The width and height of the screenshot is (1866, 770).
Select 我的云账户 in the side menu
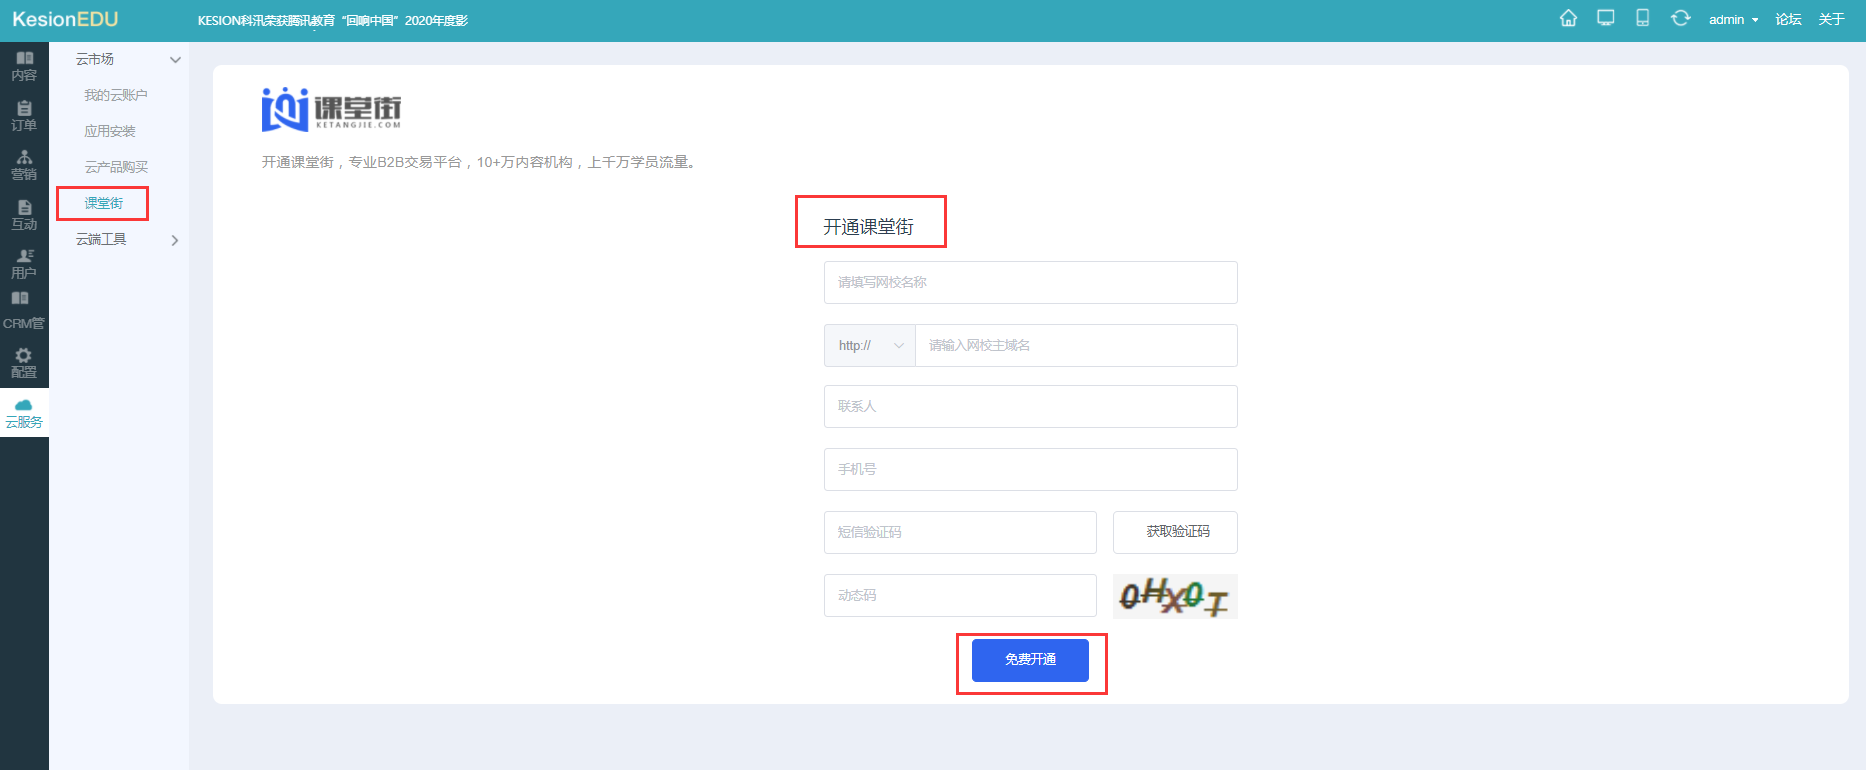[116, 95]
